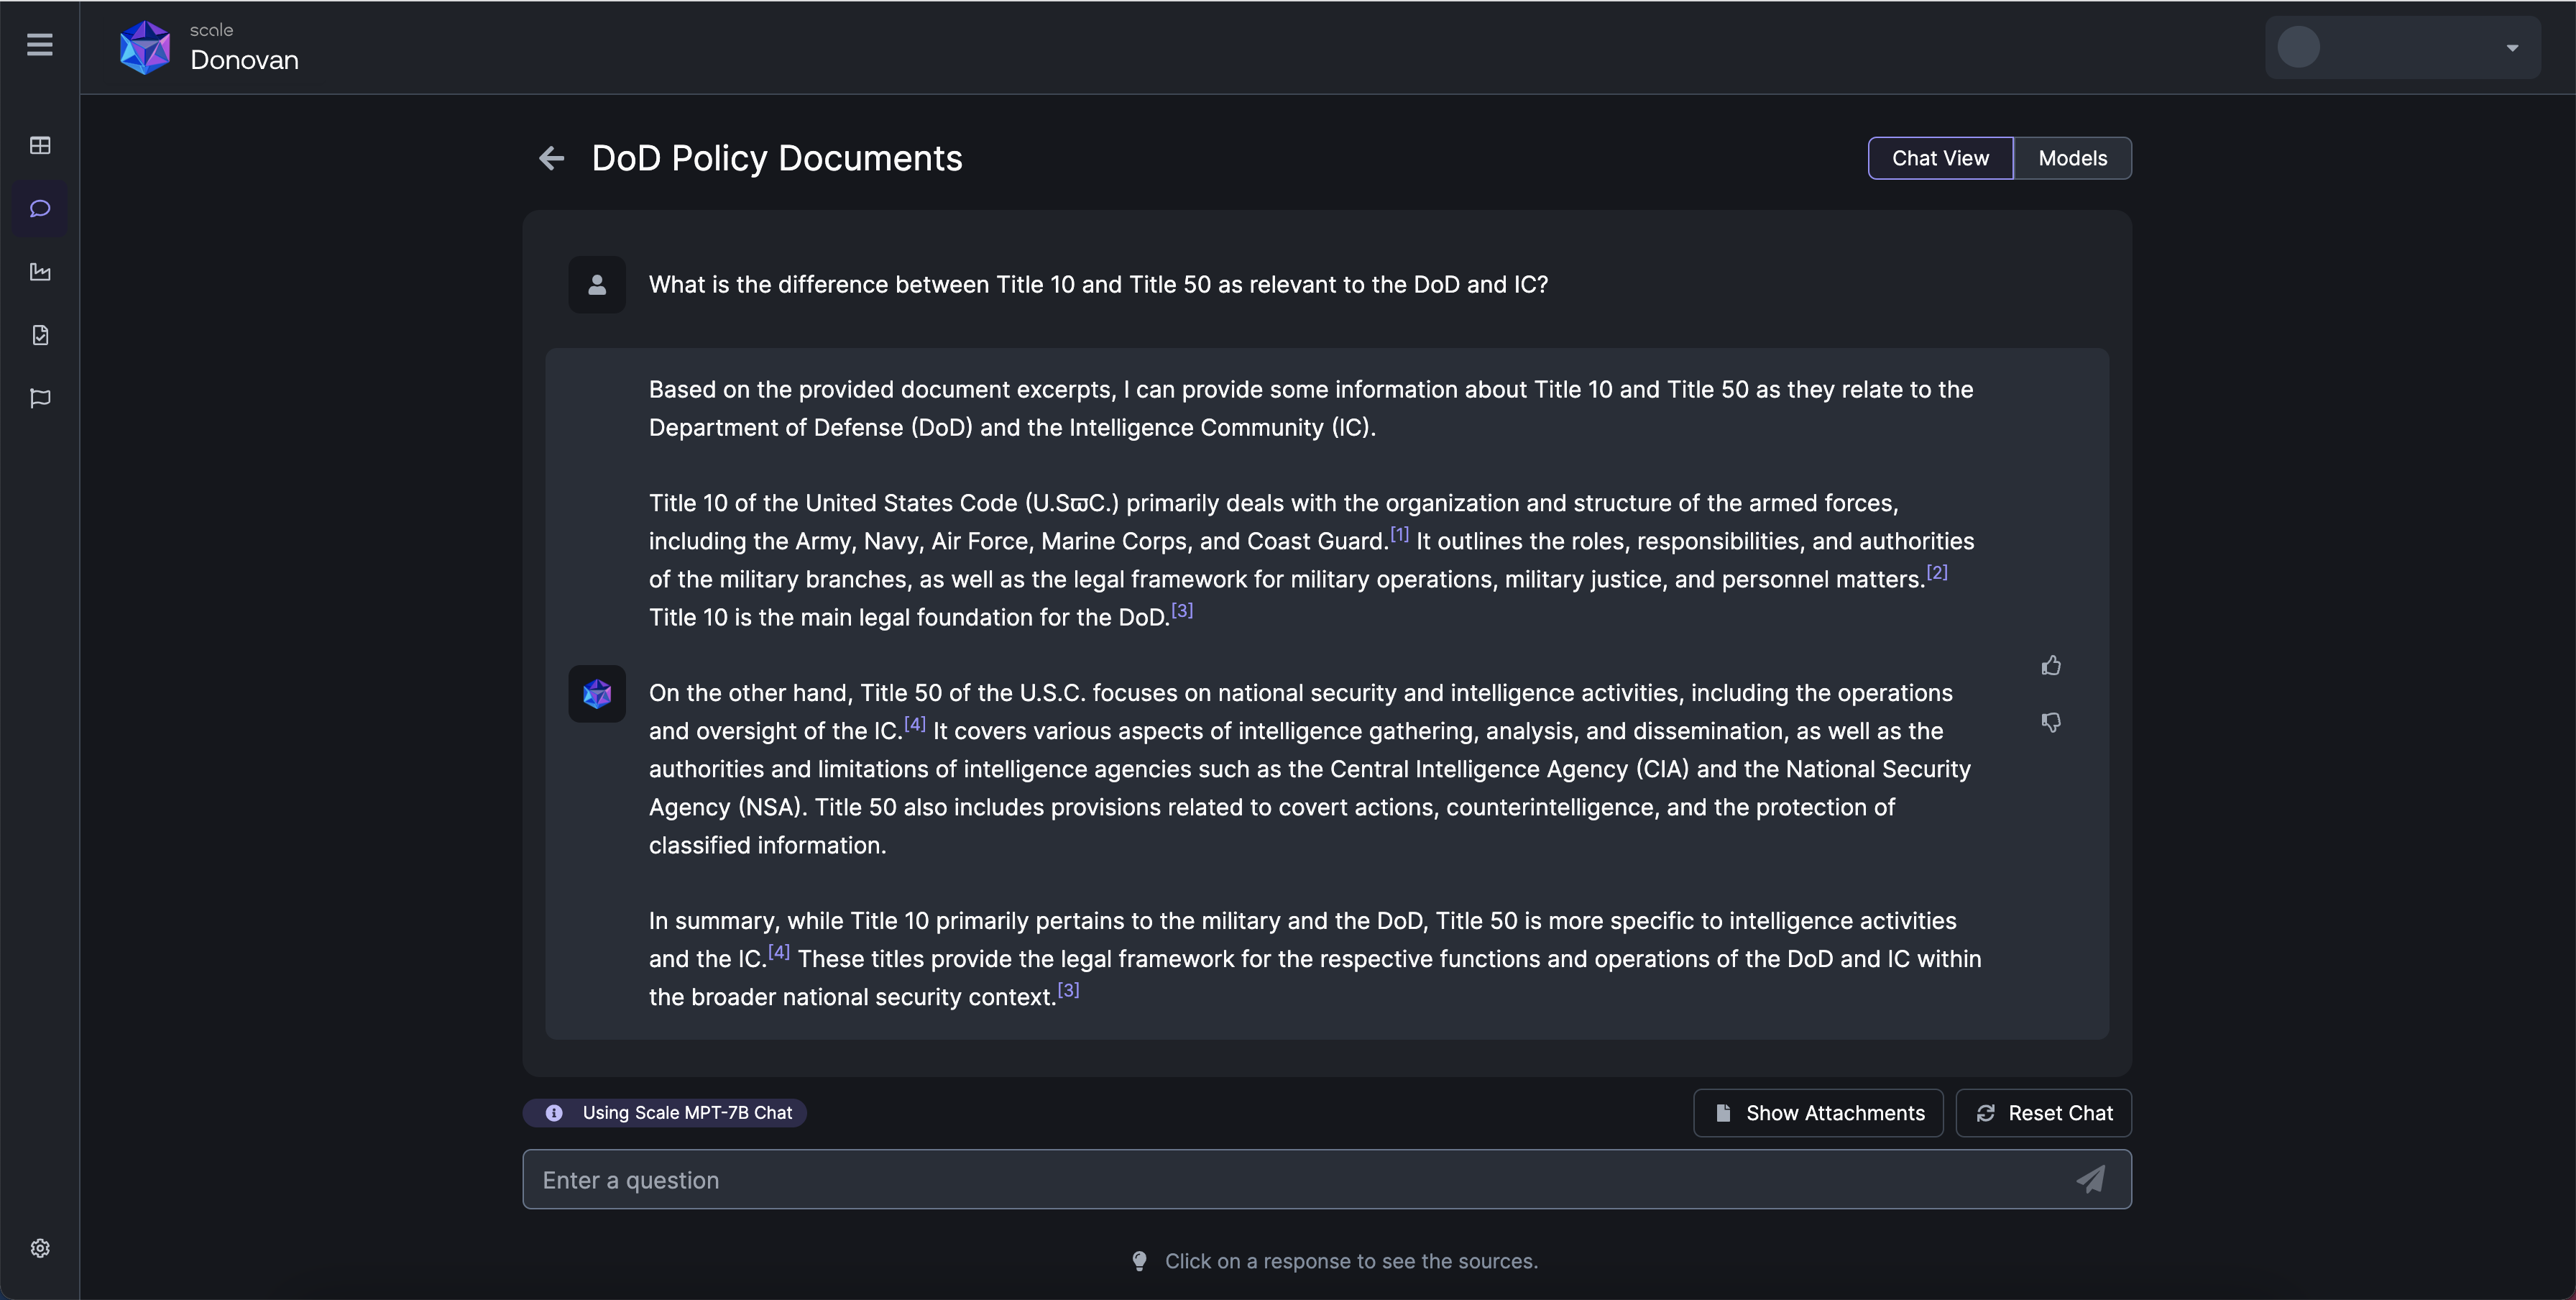Click the Scale Donovan app icon

pyautogui.click(x=146, y=47)
